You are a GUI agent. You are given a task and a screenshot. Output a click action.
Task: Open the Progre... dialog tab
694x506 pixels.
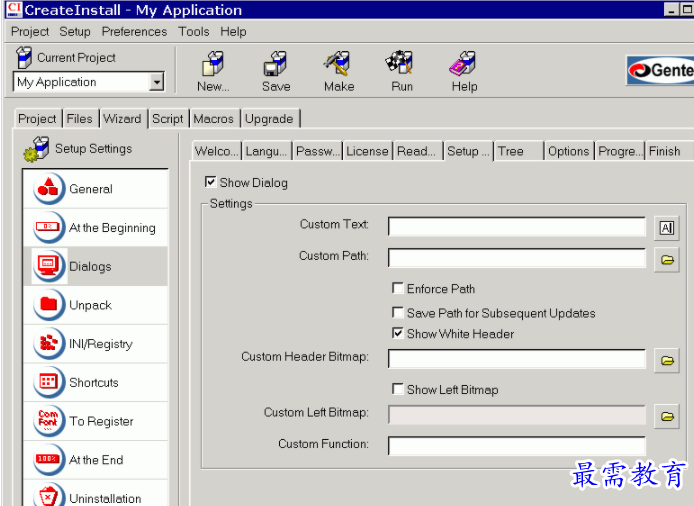tap(620, 151)
